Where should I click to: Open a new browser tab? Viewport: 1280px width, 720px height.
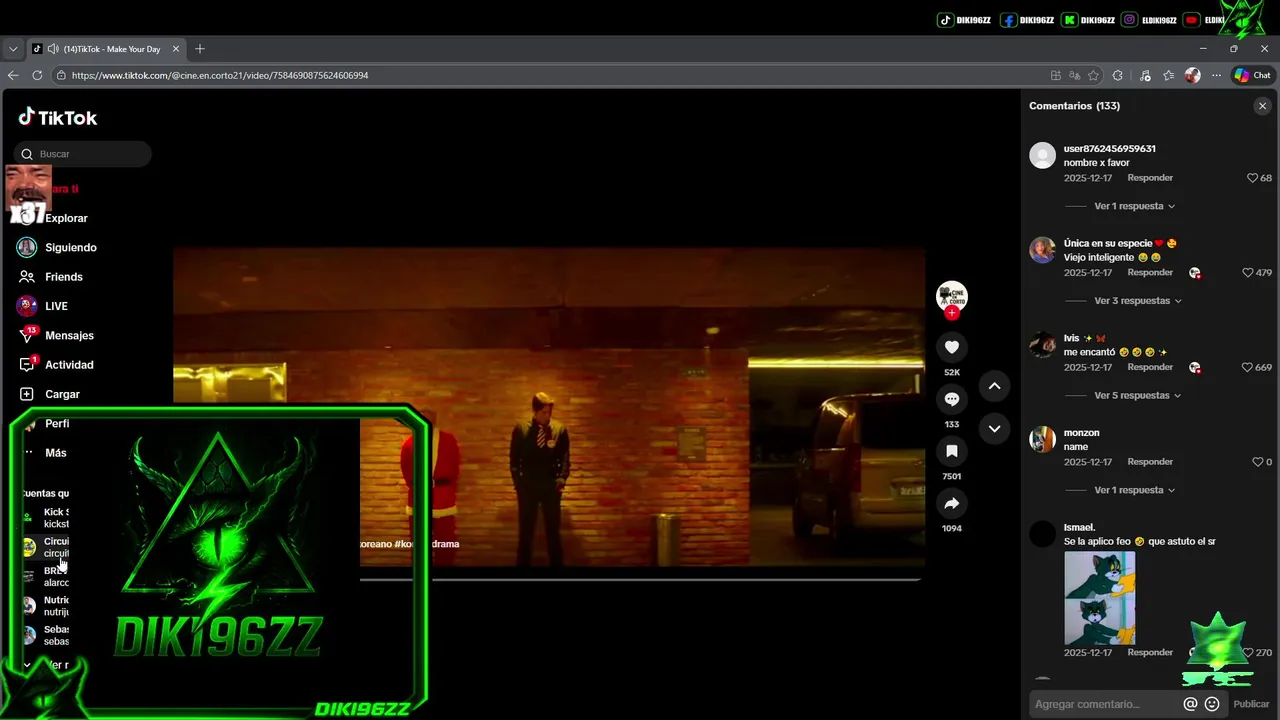tap(200, 49)
